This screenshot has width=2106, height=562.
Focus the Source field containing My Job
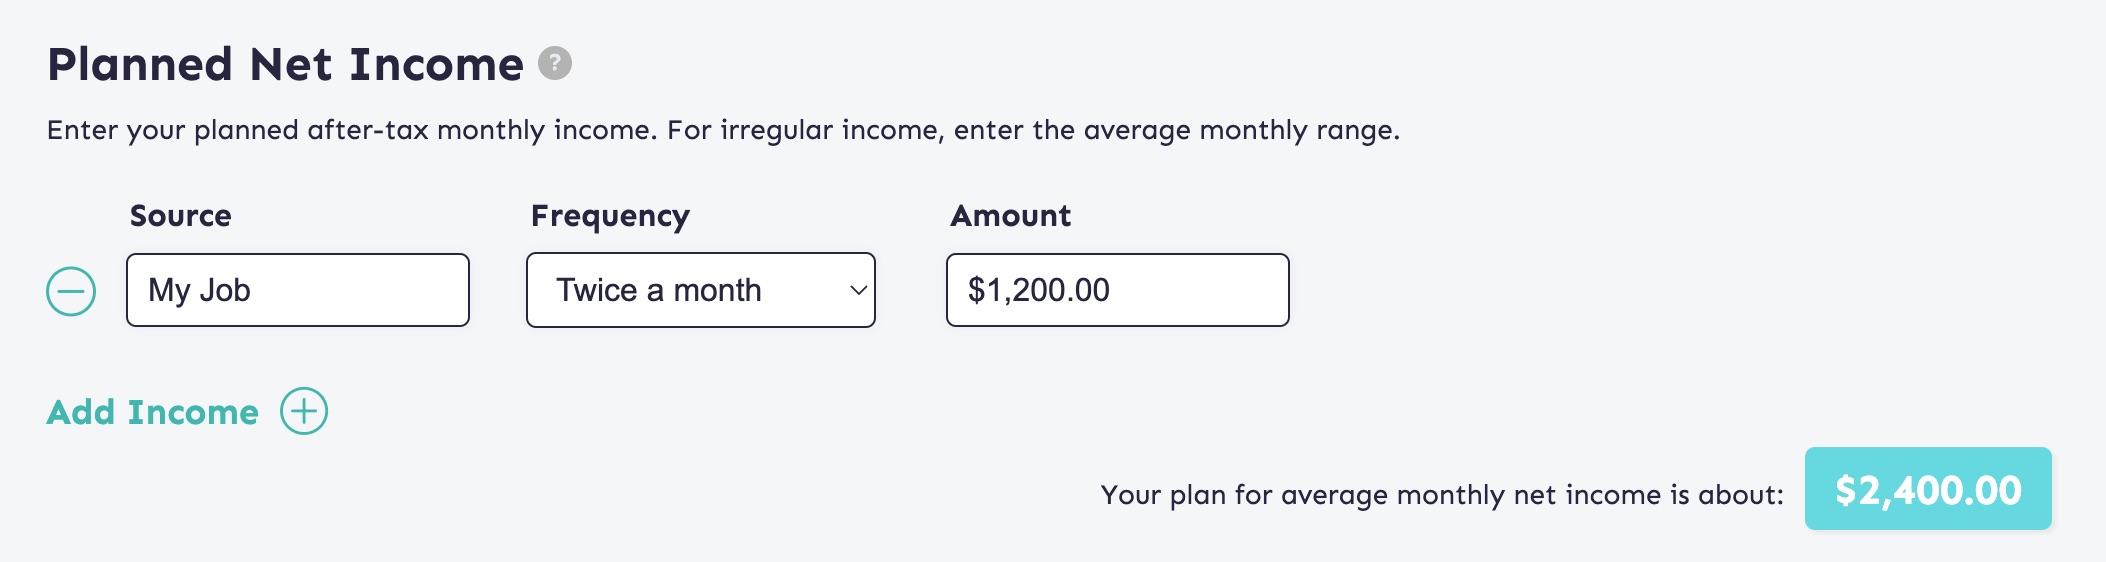pos(298,290)
